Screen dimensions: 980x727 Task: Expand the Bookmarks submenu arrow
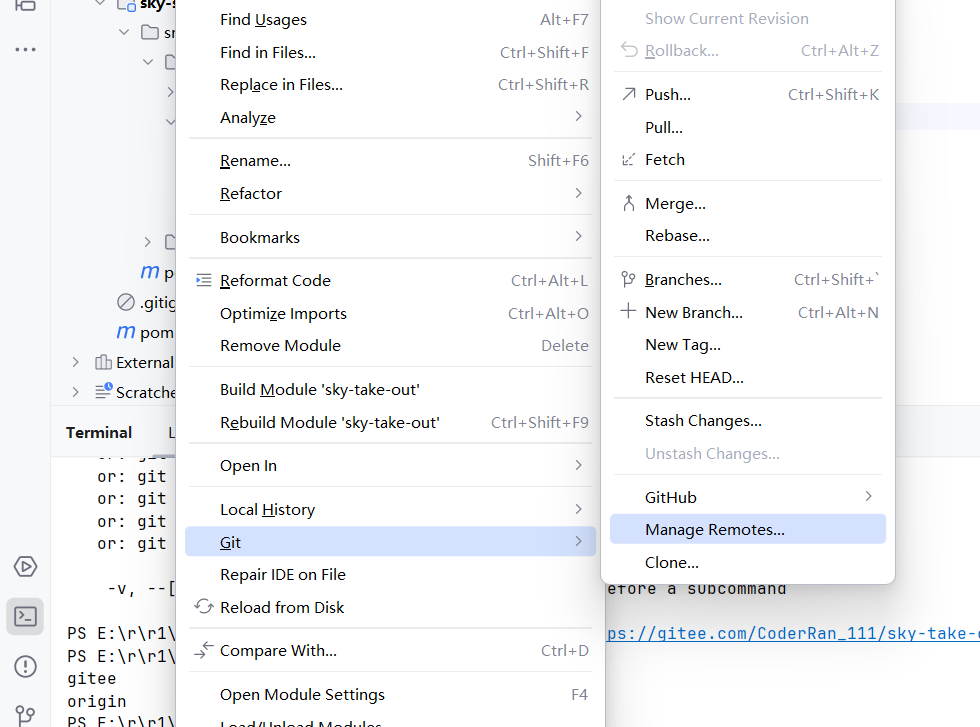click(578, 236)
